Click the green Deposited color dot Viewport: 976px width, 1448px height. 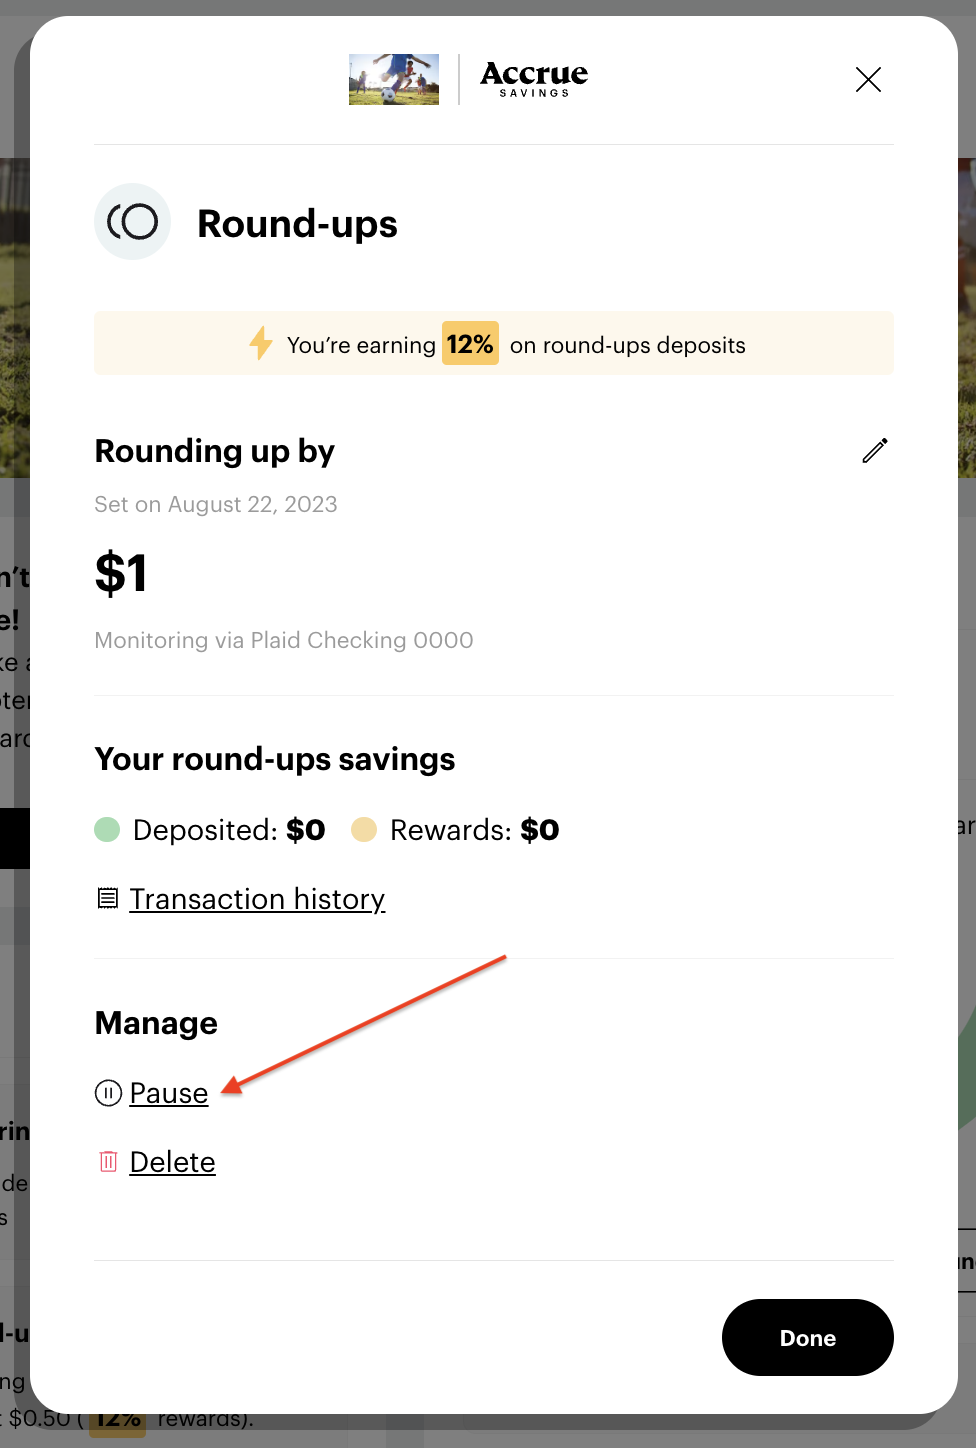tap(107, 829)
